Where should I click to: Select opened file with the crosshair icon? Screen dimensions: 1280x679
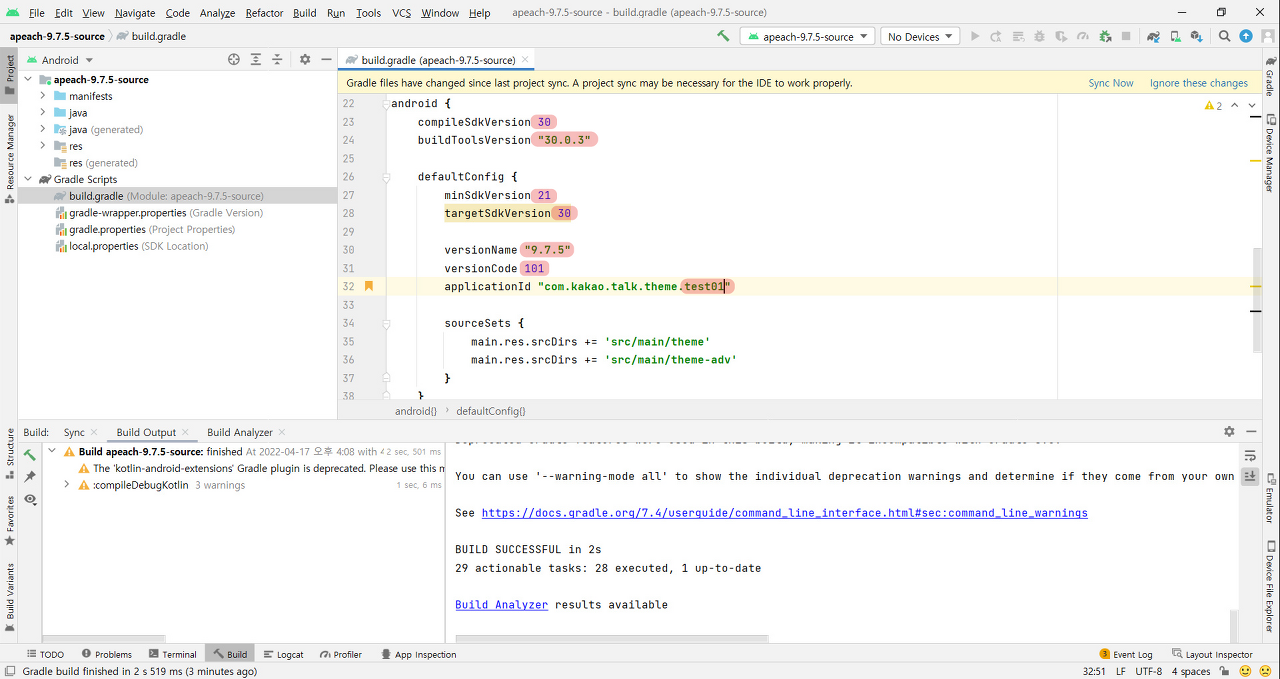[234, 59]
